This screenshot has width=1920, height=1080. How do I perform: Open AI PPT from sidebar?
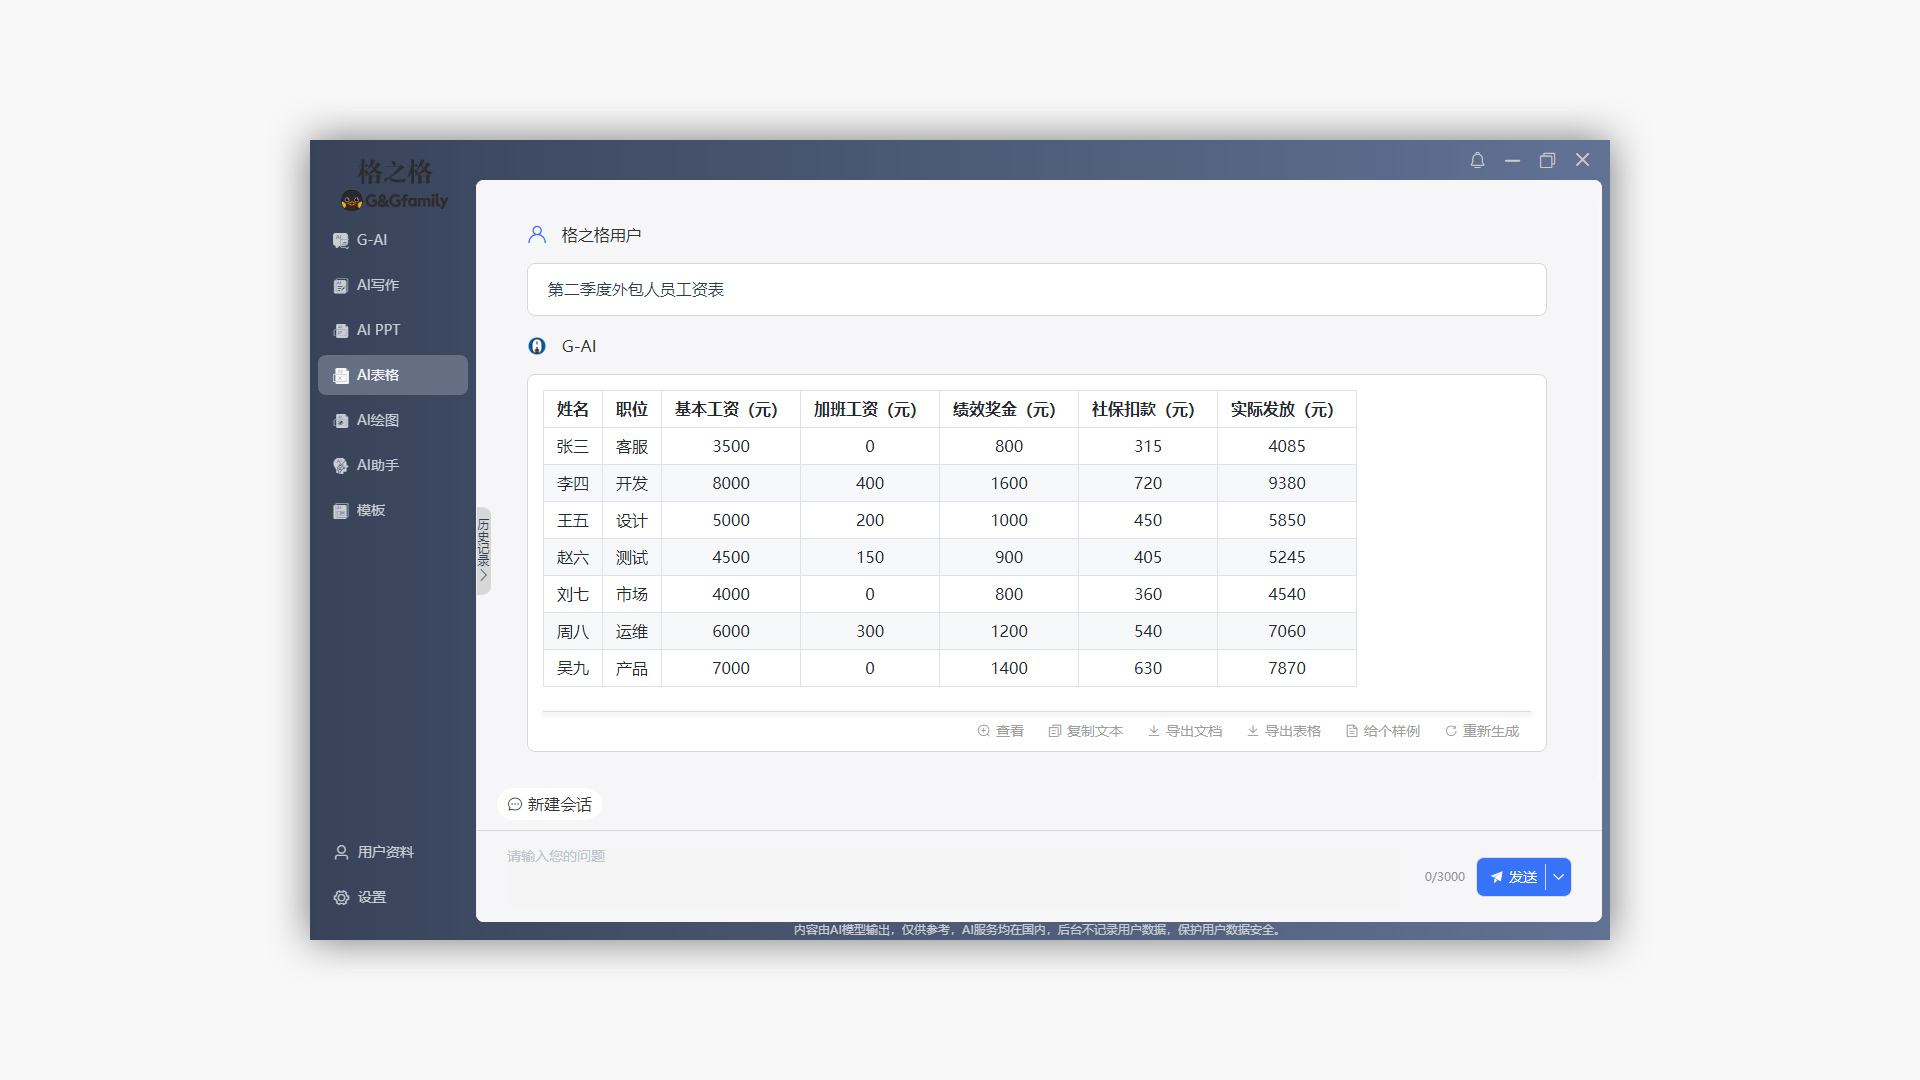pyautogui.click(x=378, y=330)
